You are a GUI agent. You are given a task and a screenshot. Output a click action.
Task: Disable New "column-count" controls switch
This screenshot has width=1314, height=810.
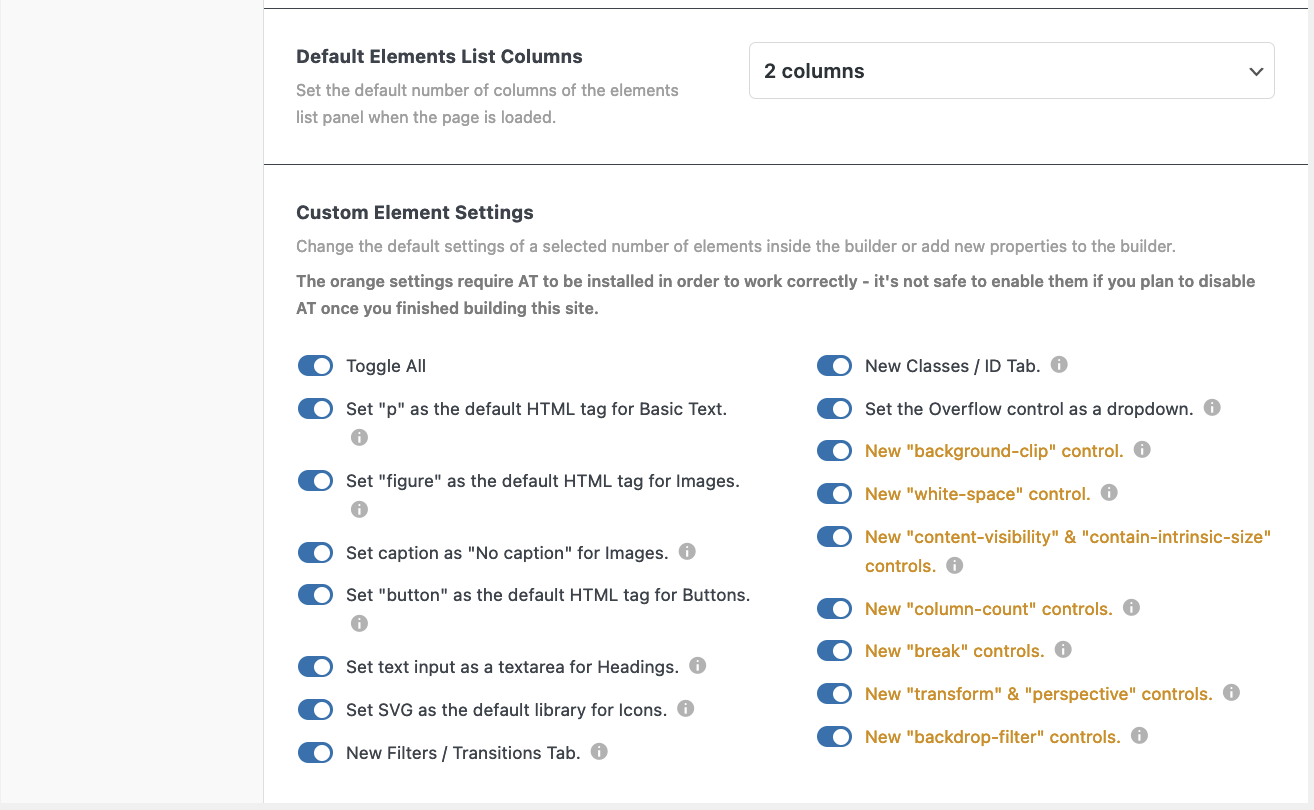(834, 609)
